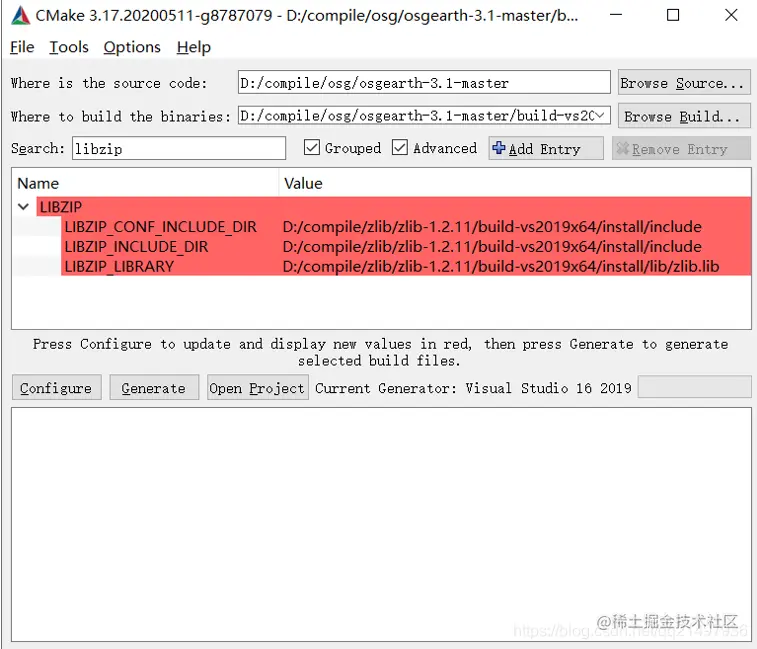Viewport: 757px width, 649px height.
Task: Open the File menu
Action: coord(22,47)
